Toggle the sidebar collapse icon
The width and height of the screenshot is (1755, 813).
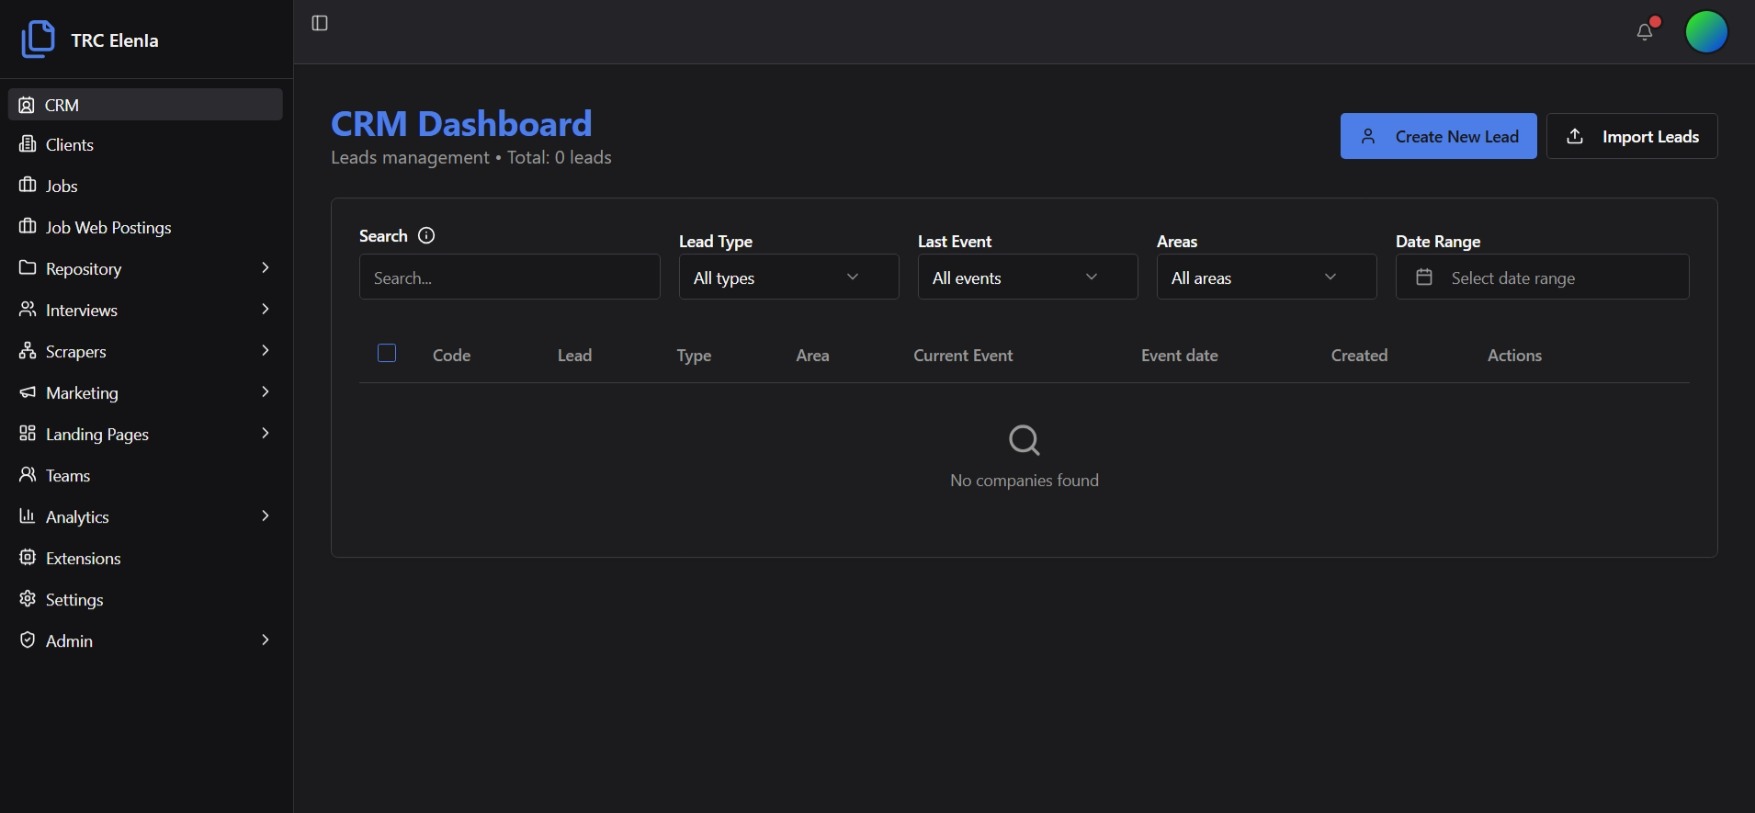[320, 23]
